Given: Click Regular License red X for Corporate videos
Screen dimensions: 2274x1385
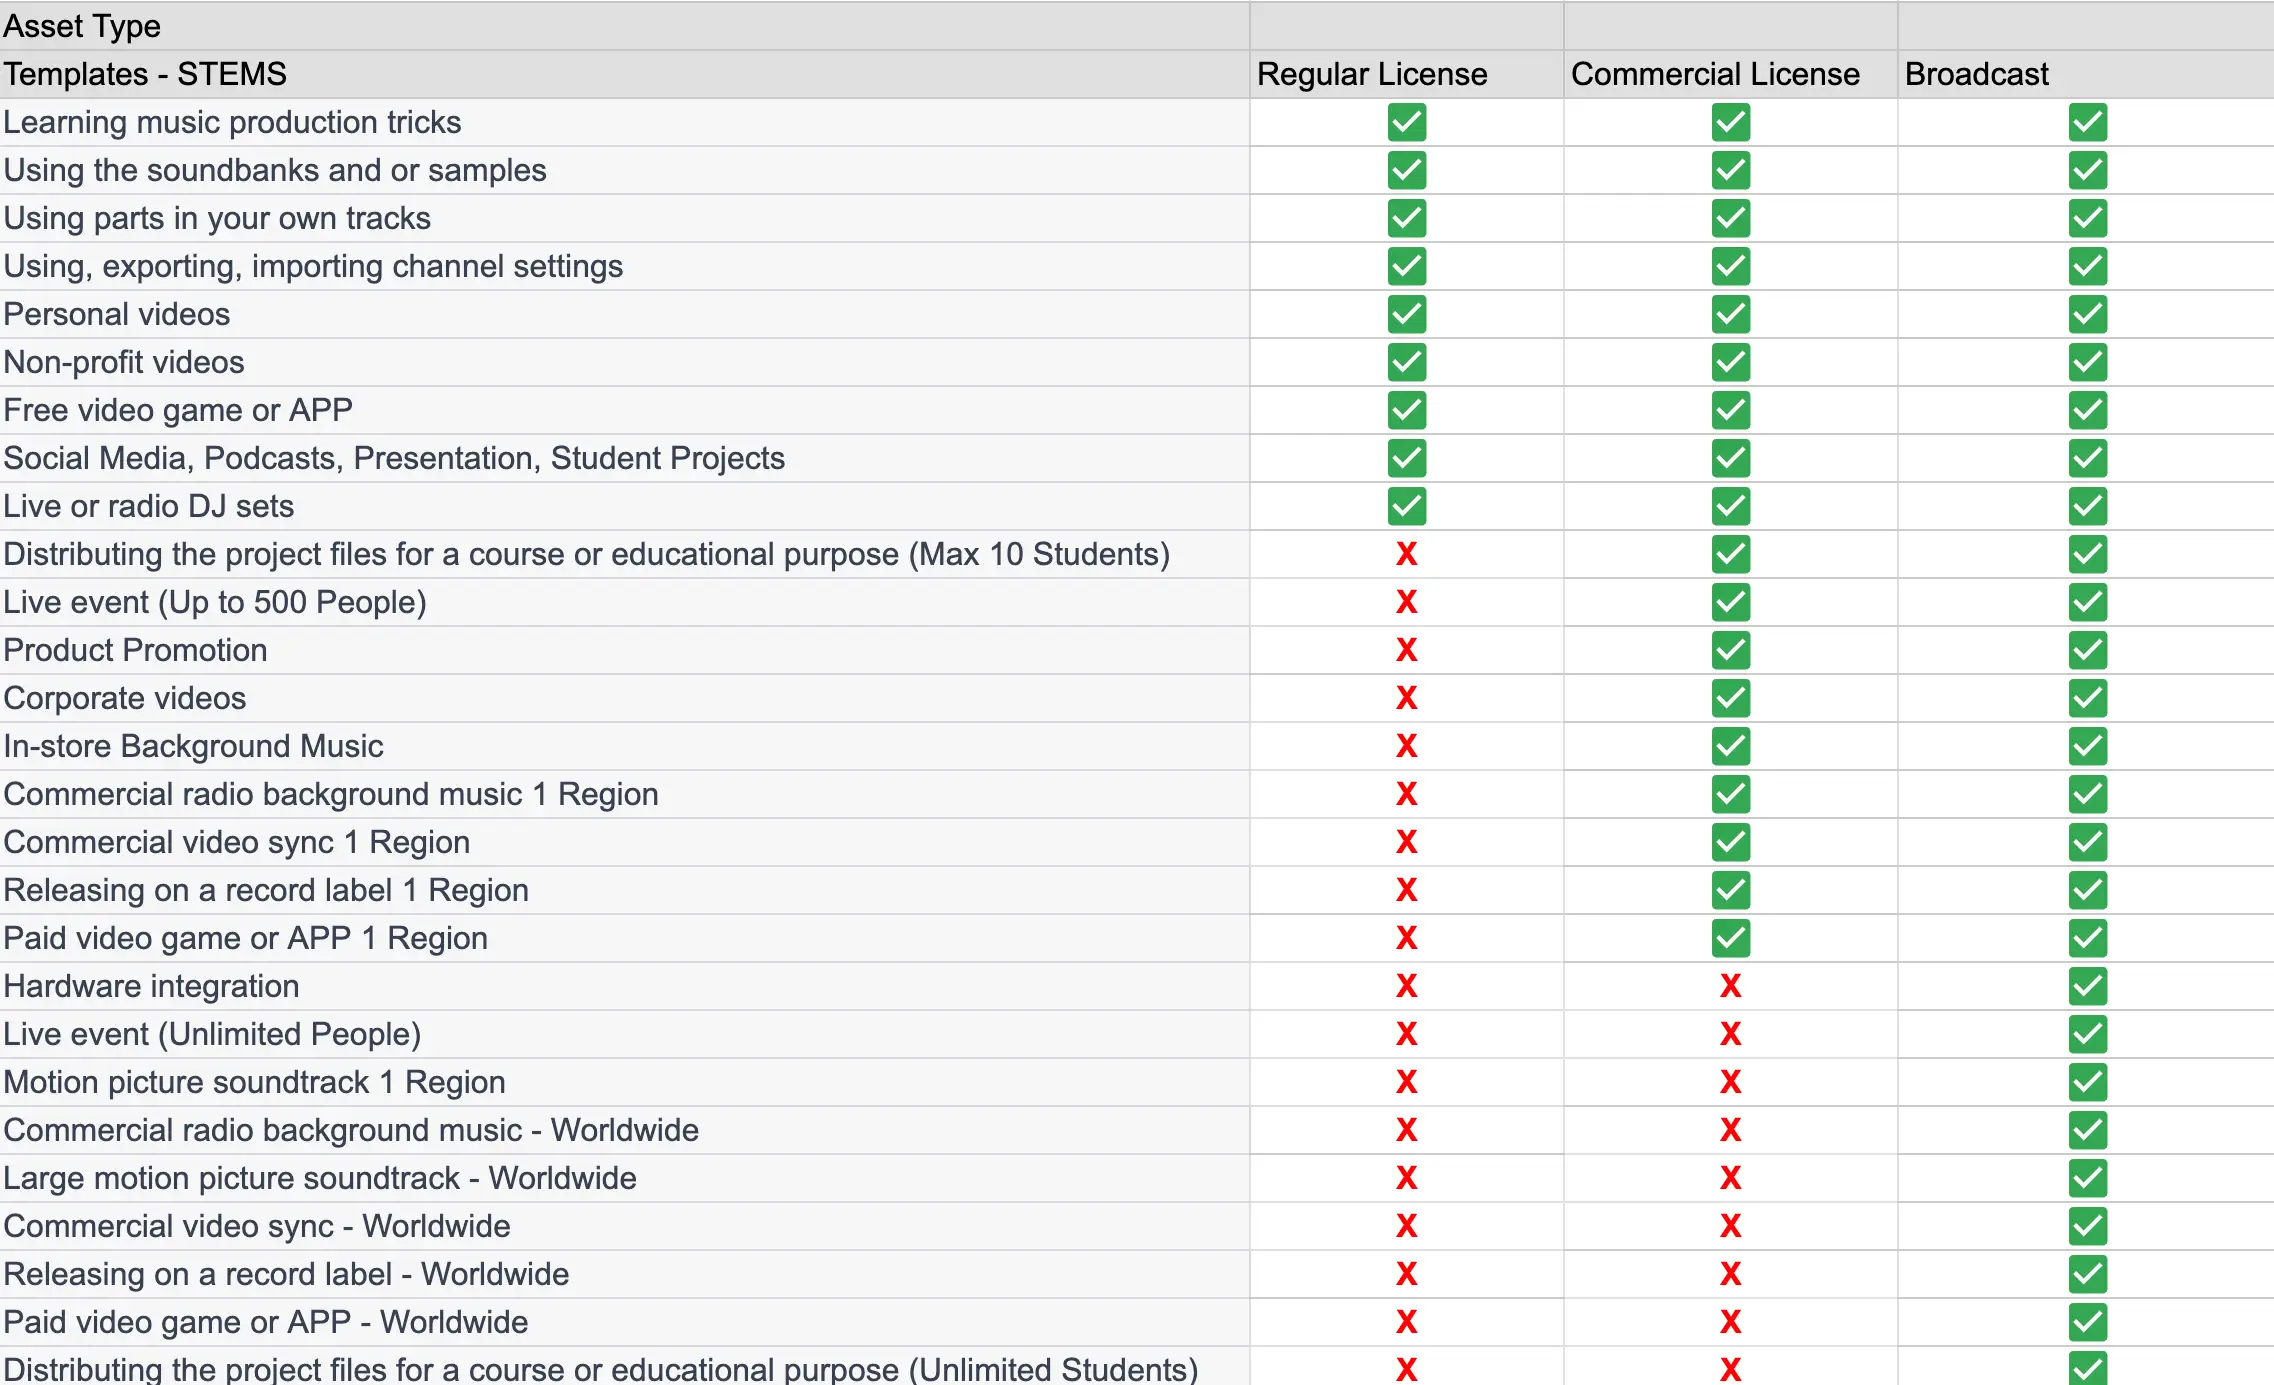Looking at the screenshot, I should [1406, 699].
